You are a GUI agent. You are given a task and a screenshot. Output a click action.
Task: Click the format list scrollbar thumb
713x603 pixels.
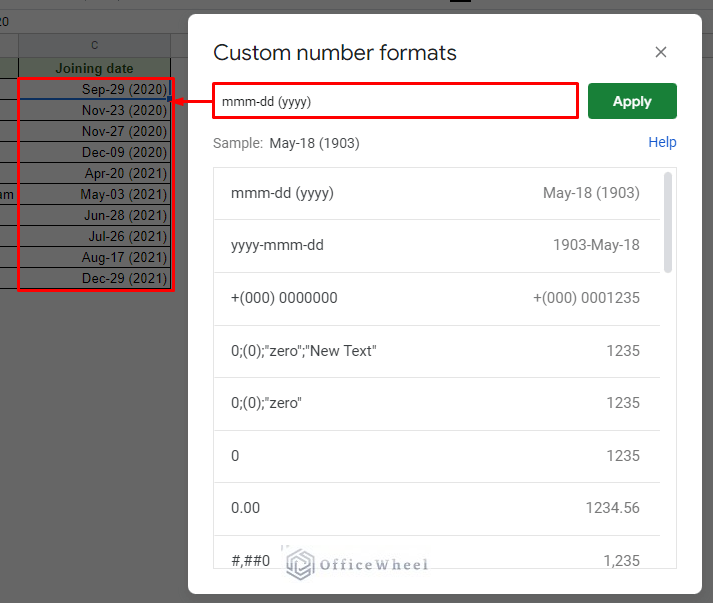668,222
